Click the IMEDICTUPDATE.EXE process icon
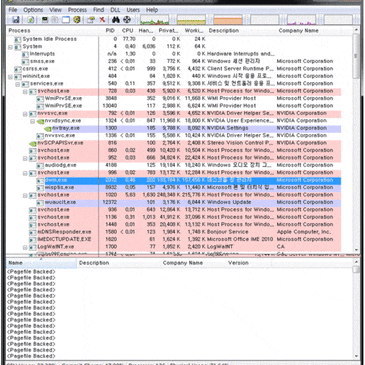365x365 pixels. point(33,239)
